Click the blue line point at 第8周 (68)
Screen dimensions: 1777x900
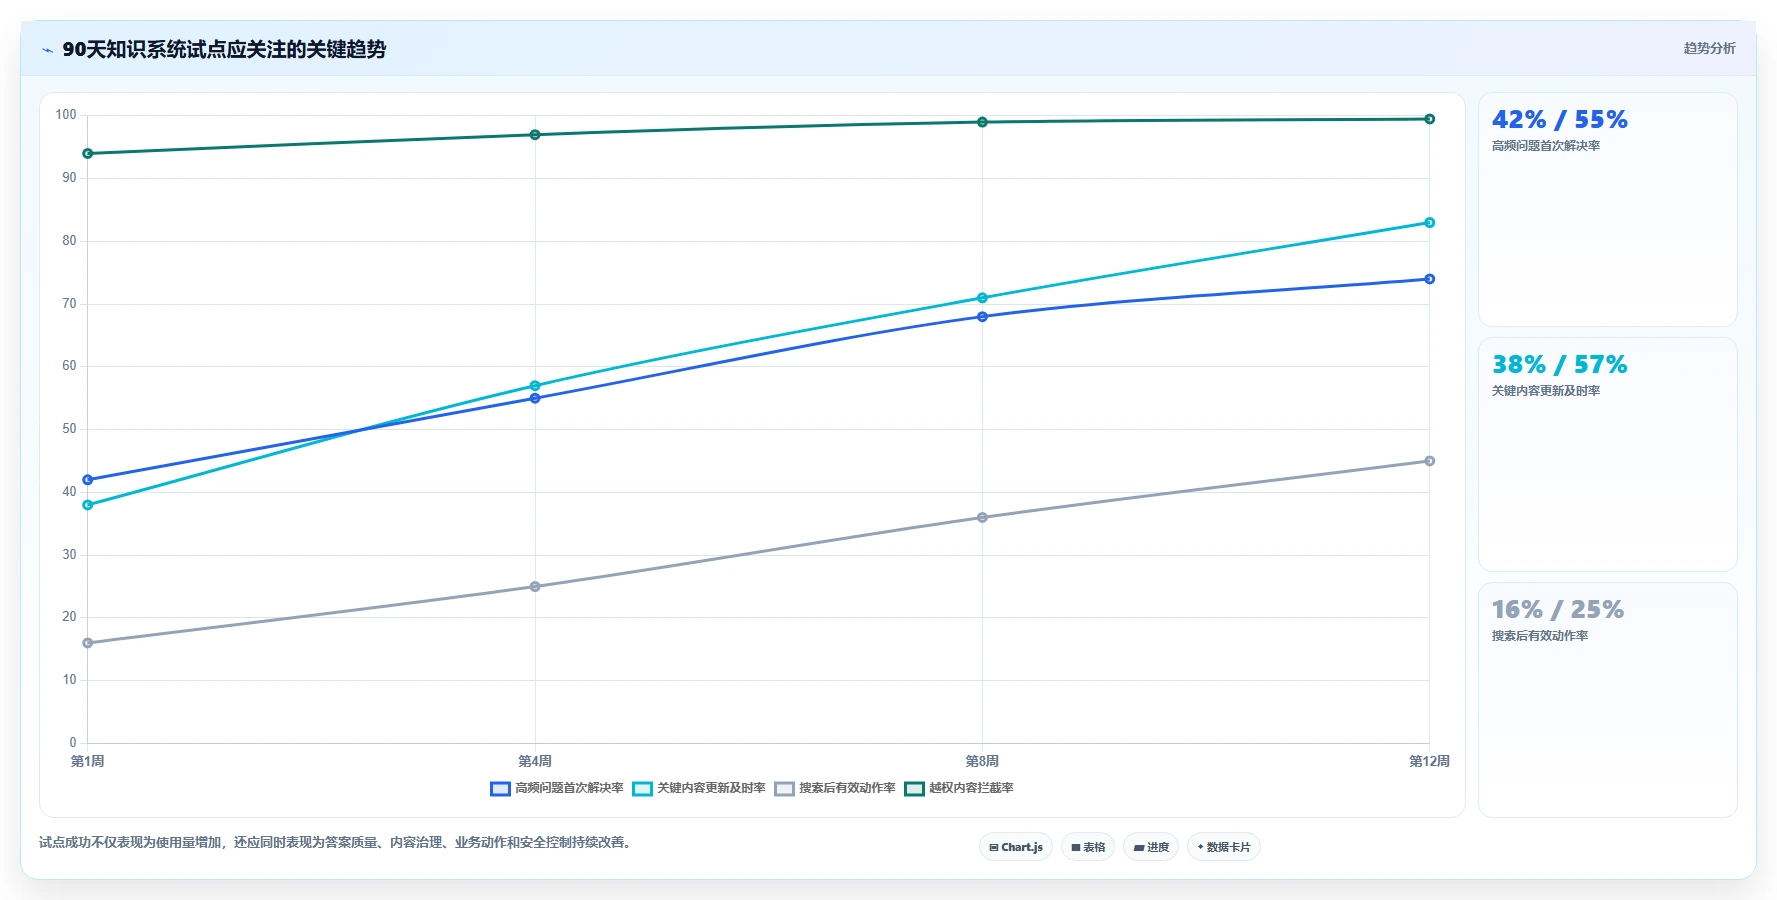(x=982, y=317)
